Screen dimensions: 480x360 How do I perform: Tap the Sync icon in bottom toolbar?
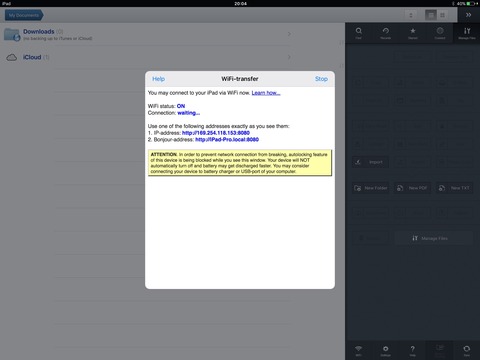coord(467,351)
